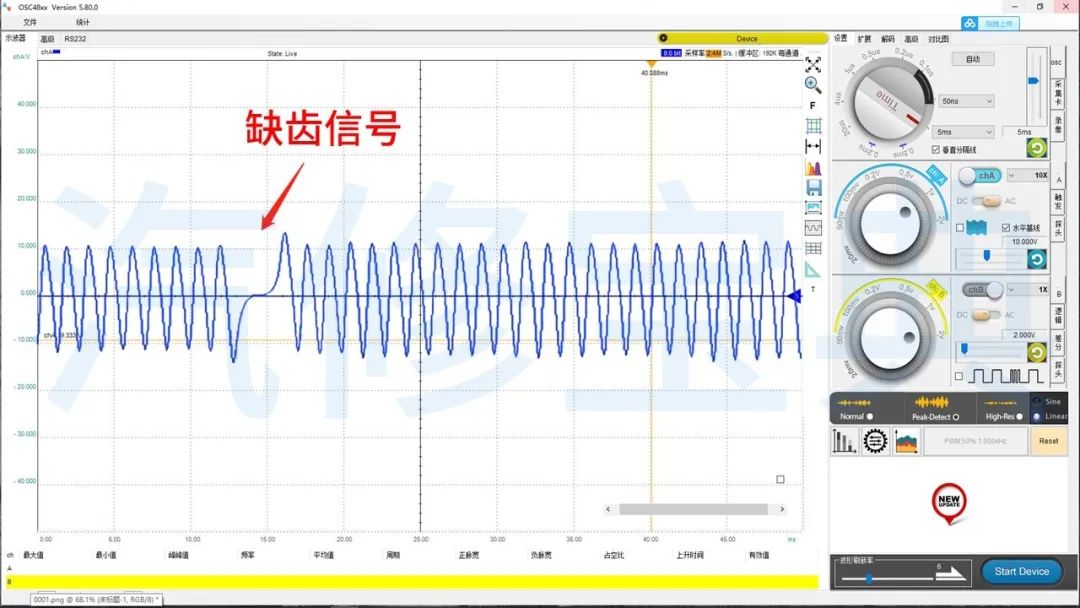Toggle the horizontal baseline checkbox

point(1006,227)
